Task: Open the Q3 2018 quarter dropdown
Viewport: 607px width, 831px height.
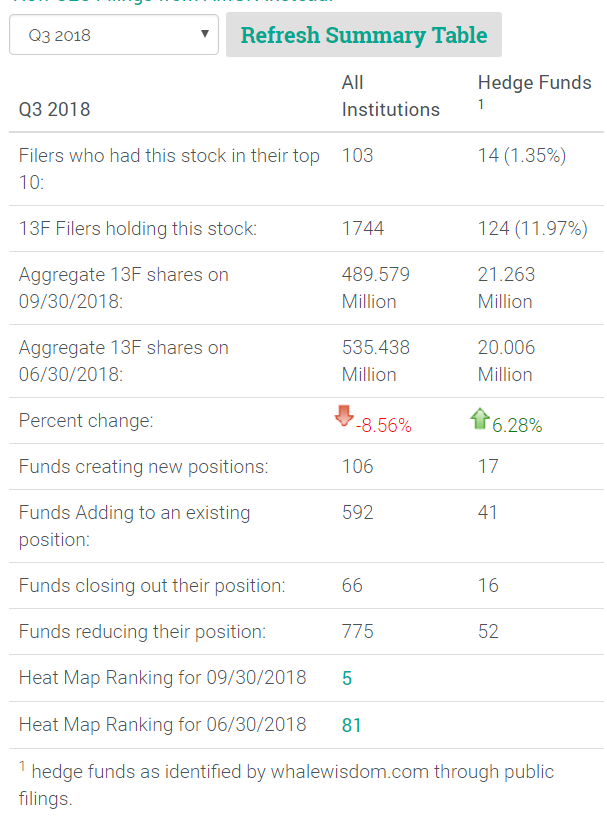Action: (x=113, y=35)
